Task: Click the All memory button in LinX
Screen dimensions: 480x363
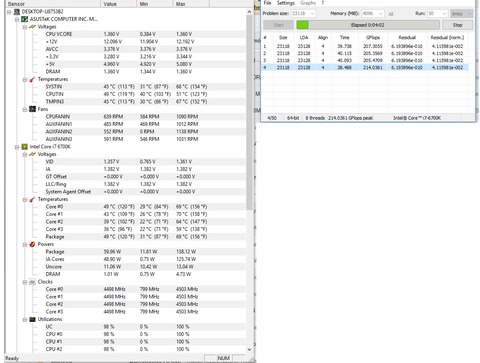Action: point(391,14)
